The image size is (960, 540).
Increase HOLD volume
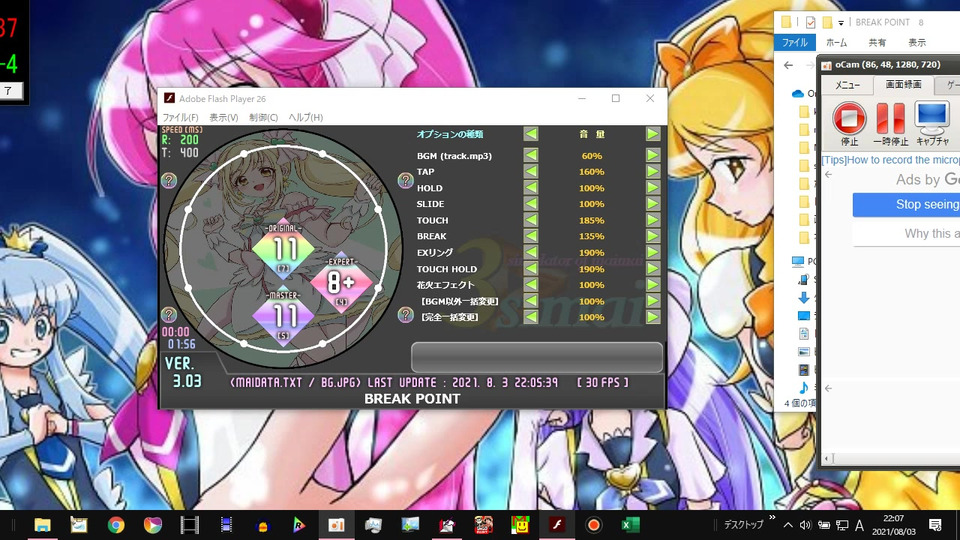click(653, 188)
